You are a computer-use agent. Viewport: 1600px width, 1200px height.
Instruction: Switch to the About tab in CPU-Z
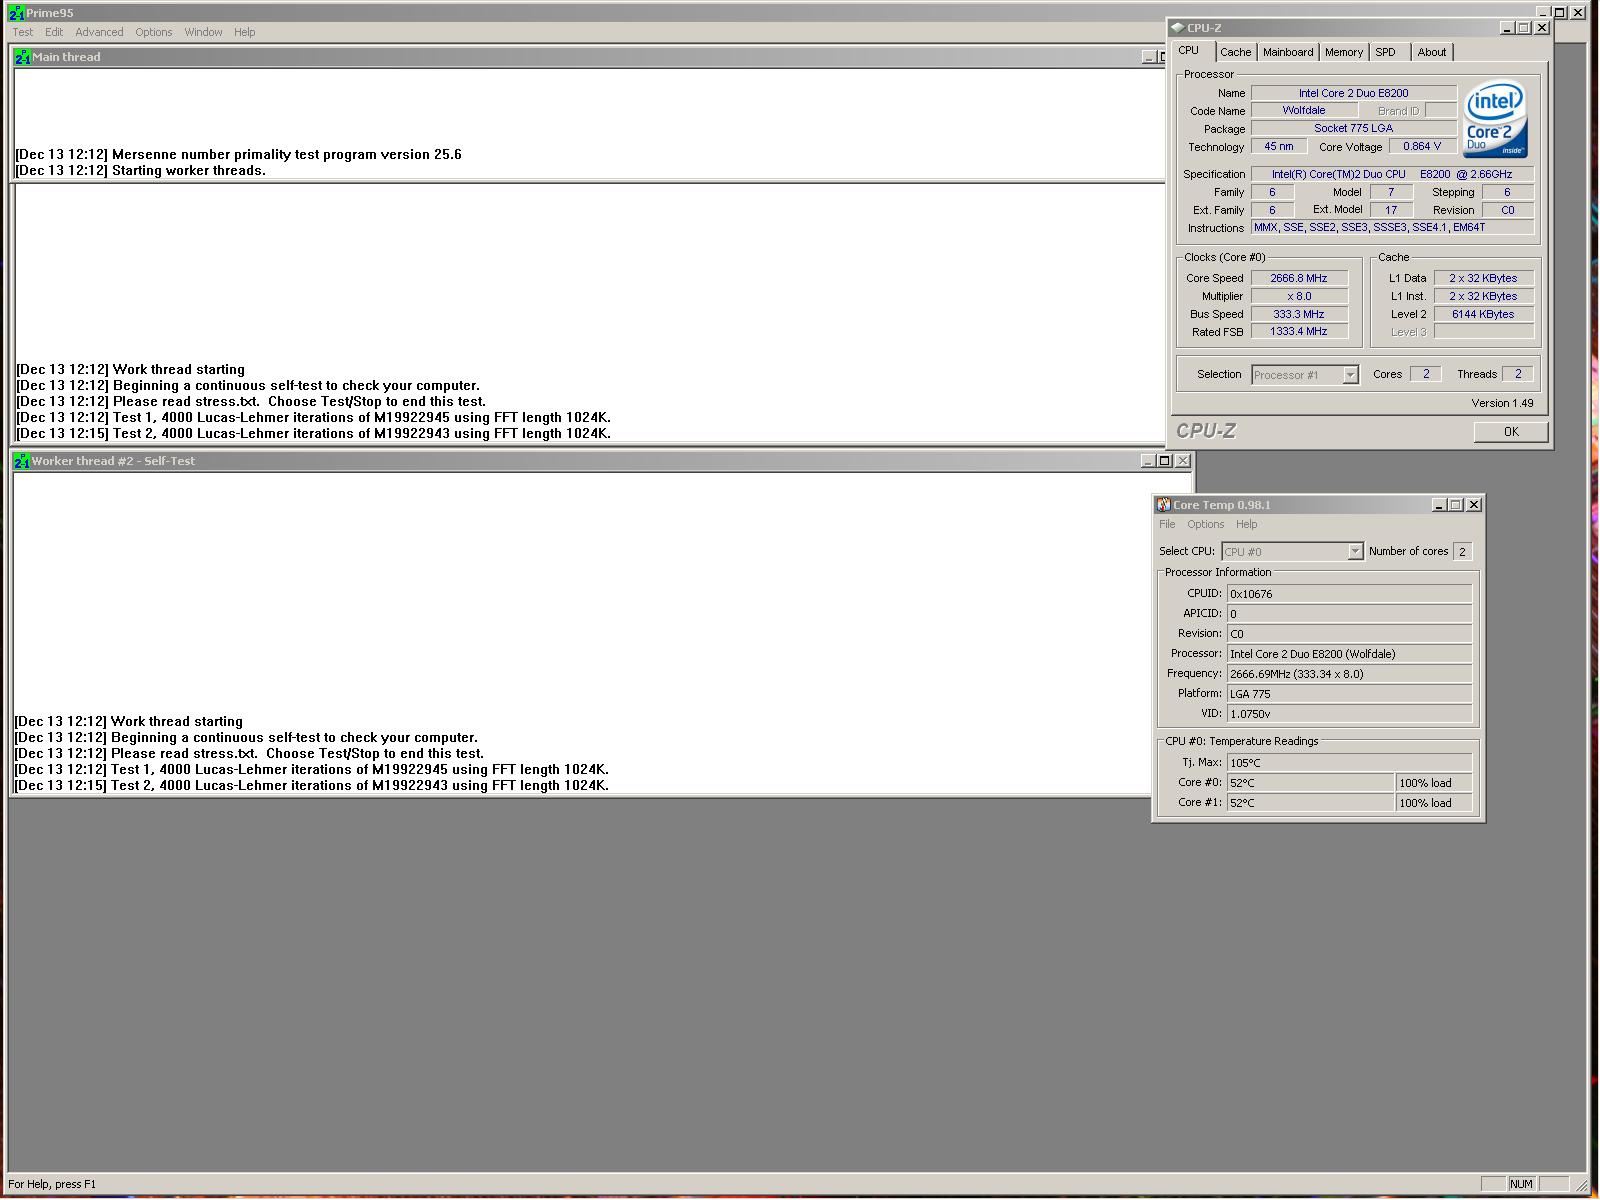[1432, 52]
